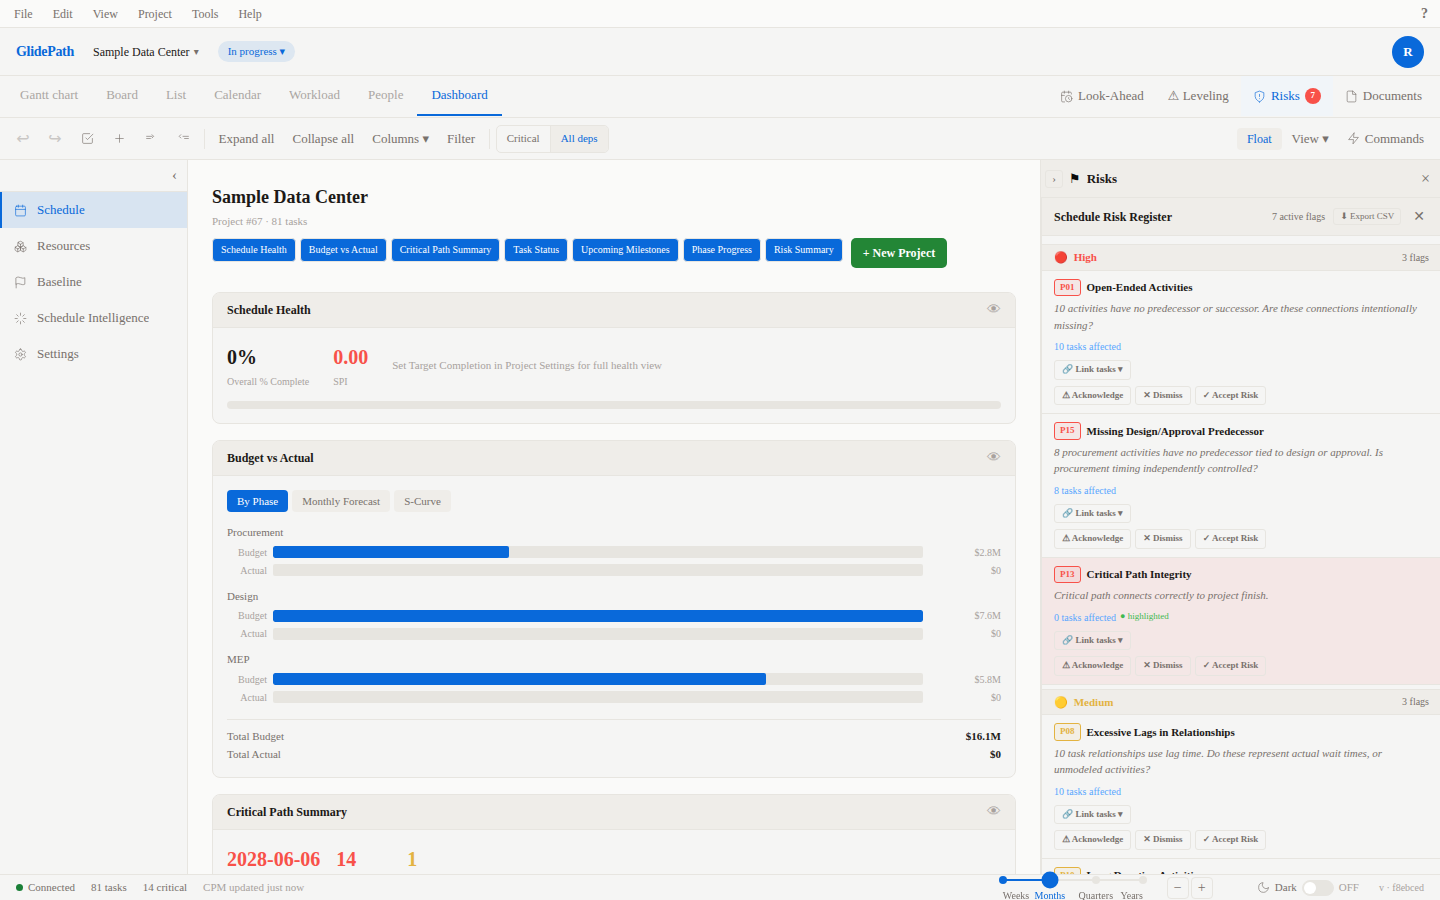The width and height of the screenshot is (1440, 900).
Task: Close the Risks panel header
Action: coord(1425,179)
